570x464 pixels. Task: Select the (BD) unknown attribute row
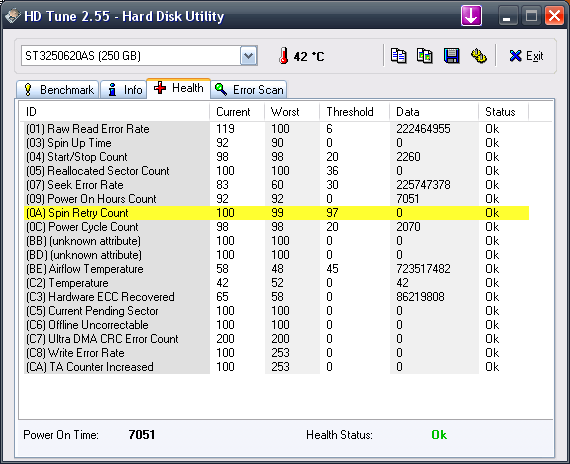pos(276,255)
